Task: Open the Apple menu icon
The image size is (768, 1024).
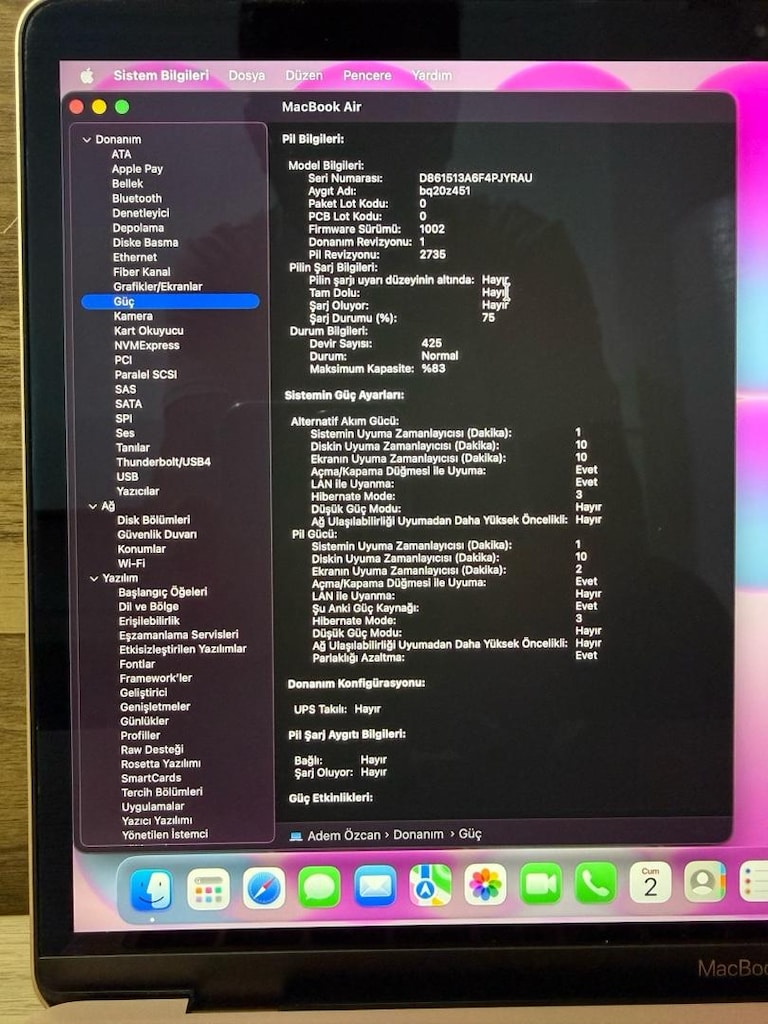Action: tap(86, 76)
